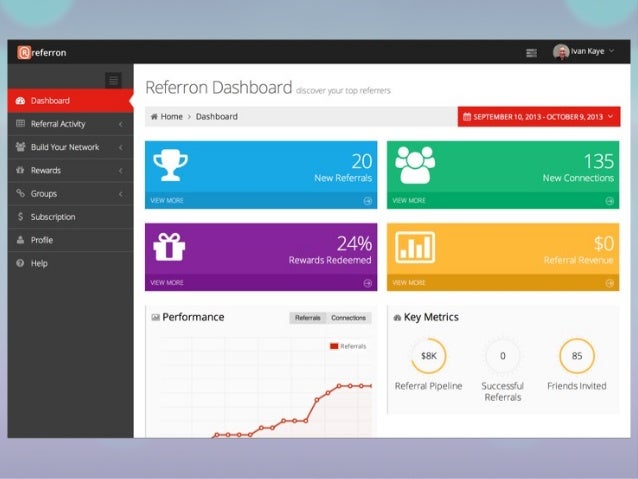Click the Key Metrics panel icon
Screen dimensions: 638x479
pyautogui.click(x=397, y=317)
